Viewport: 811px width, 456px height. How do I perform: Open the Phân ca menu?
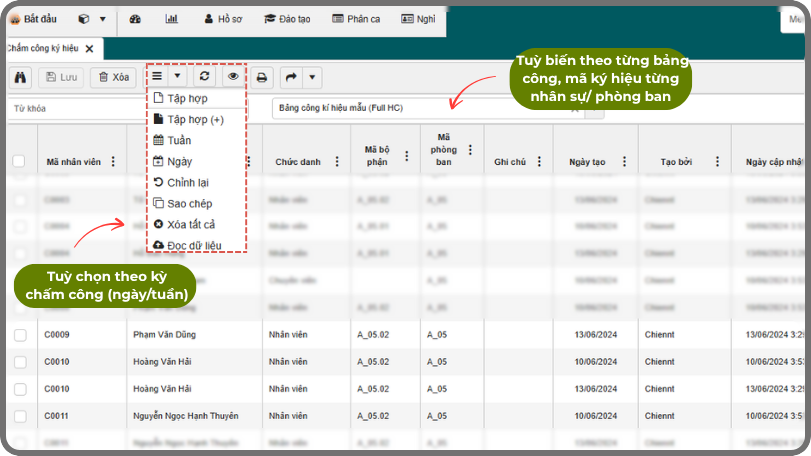coord(356,19)
